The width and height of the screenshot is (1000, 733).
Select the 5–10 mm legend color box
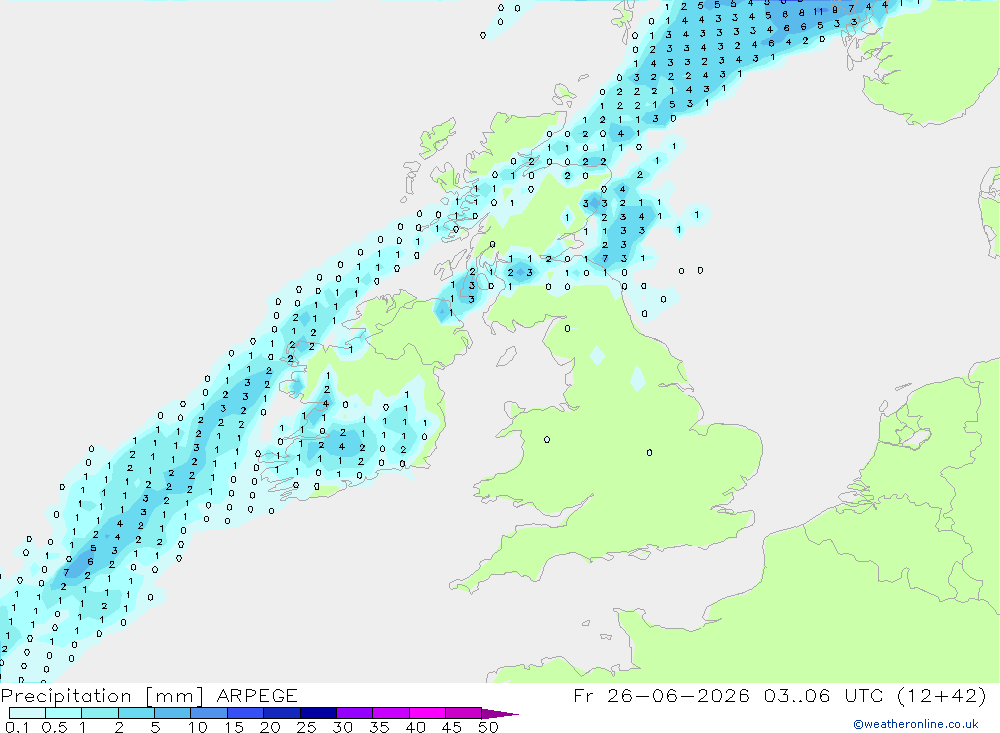[173, 713]
